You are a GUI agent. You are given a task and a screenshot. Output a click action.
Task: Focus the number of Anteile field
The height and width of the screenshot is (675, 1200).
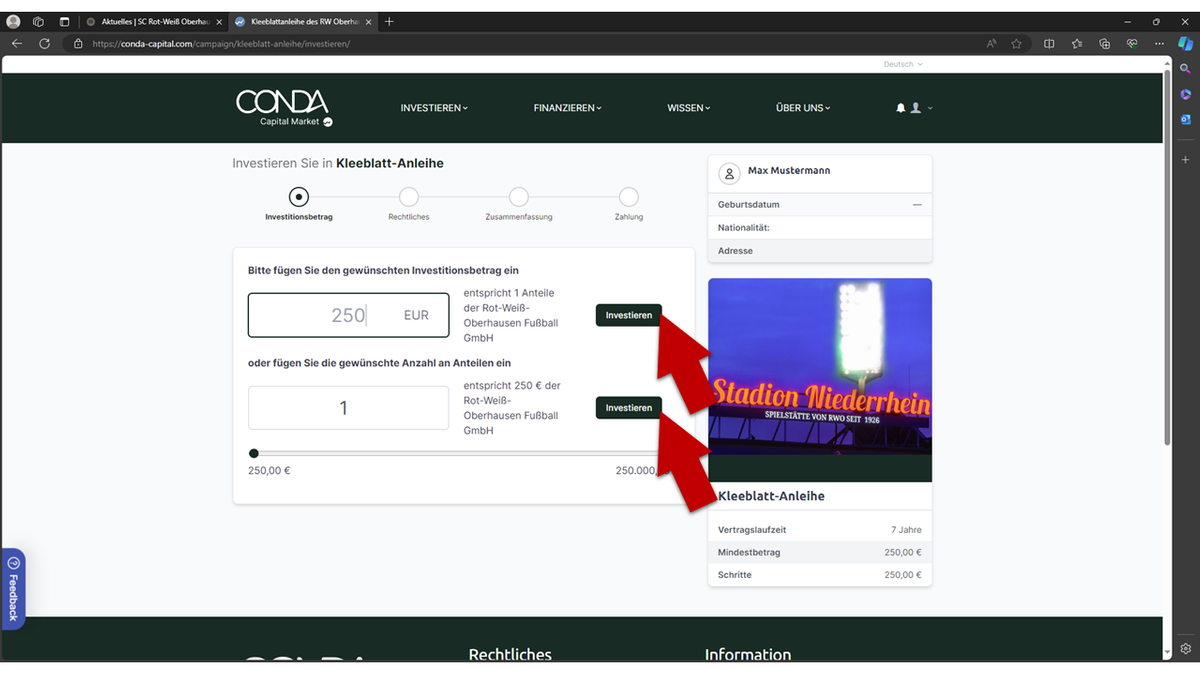[x=348, y=408]
